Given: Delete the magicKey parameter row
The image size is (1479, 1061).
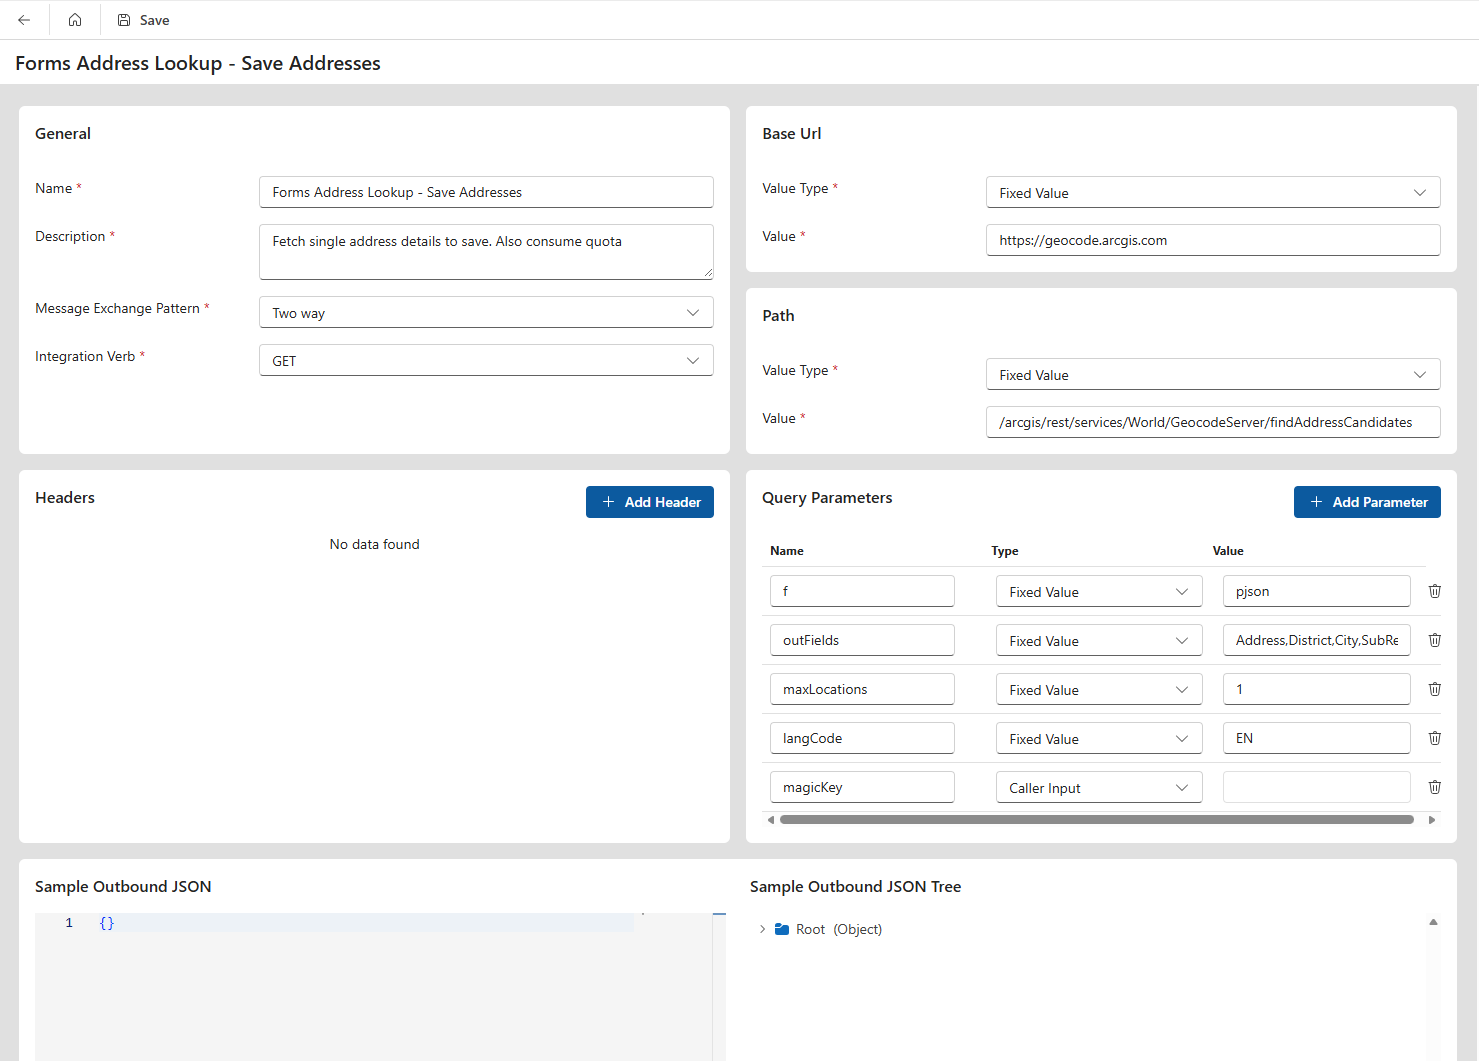Looking at the screenshot, I should click(x=1434, y=787).
